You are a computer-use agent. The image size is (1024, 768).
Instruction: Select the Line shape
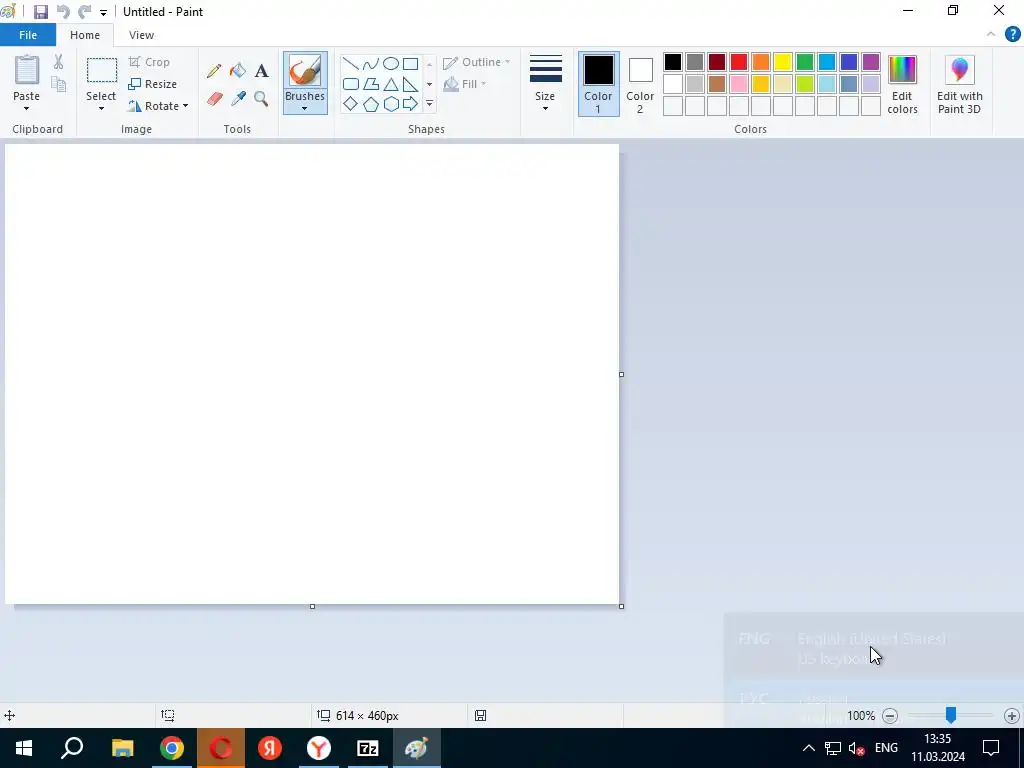(351, 64)
